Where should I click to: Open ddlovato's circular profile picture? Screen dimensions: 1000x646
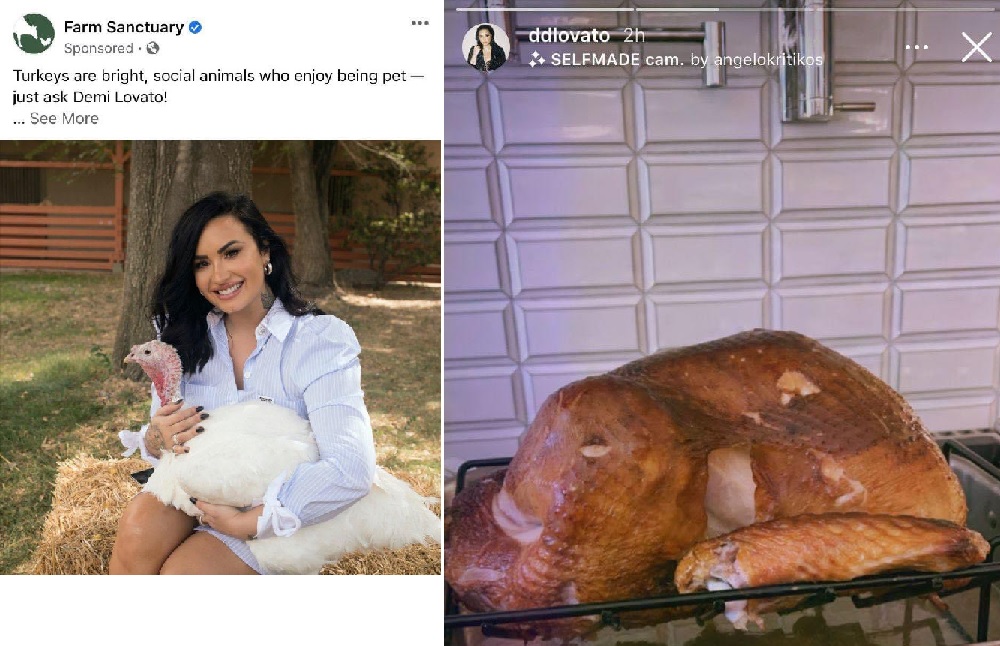point(486,47)
